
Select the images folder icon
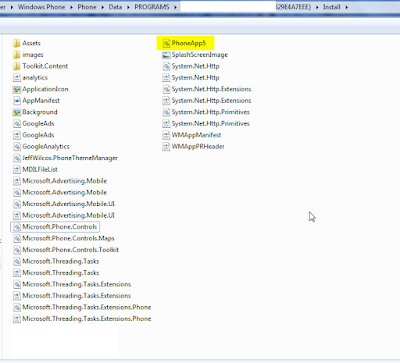click(x=17, y=55)
